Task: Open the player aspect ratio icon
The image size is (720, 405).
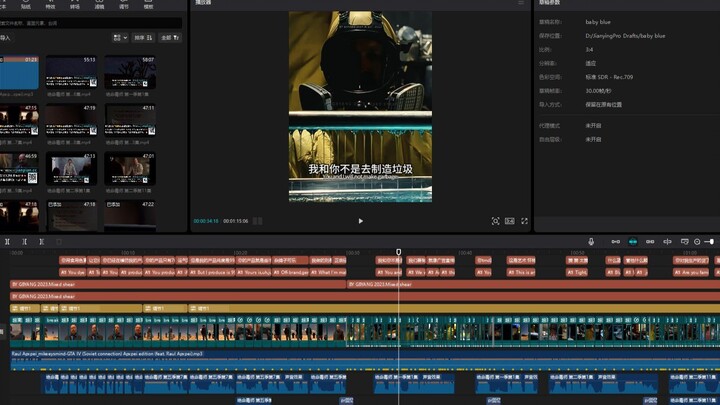Action: click(510, 221)
